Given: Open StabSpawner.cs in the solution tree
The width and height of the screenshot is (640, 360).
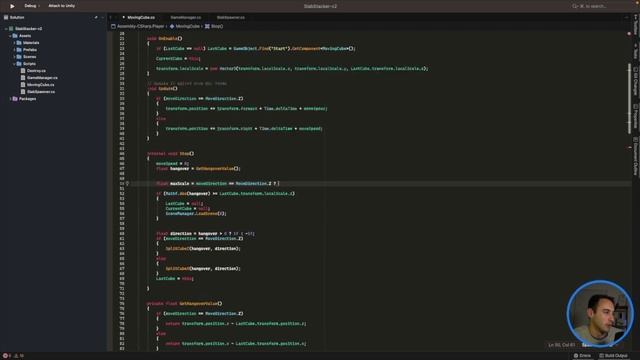Looking at the screenshot, I should (41, 92).
